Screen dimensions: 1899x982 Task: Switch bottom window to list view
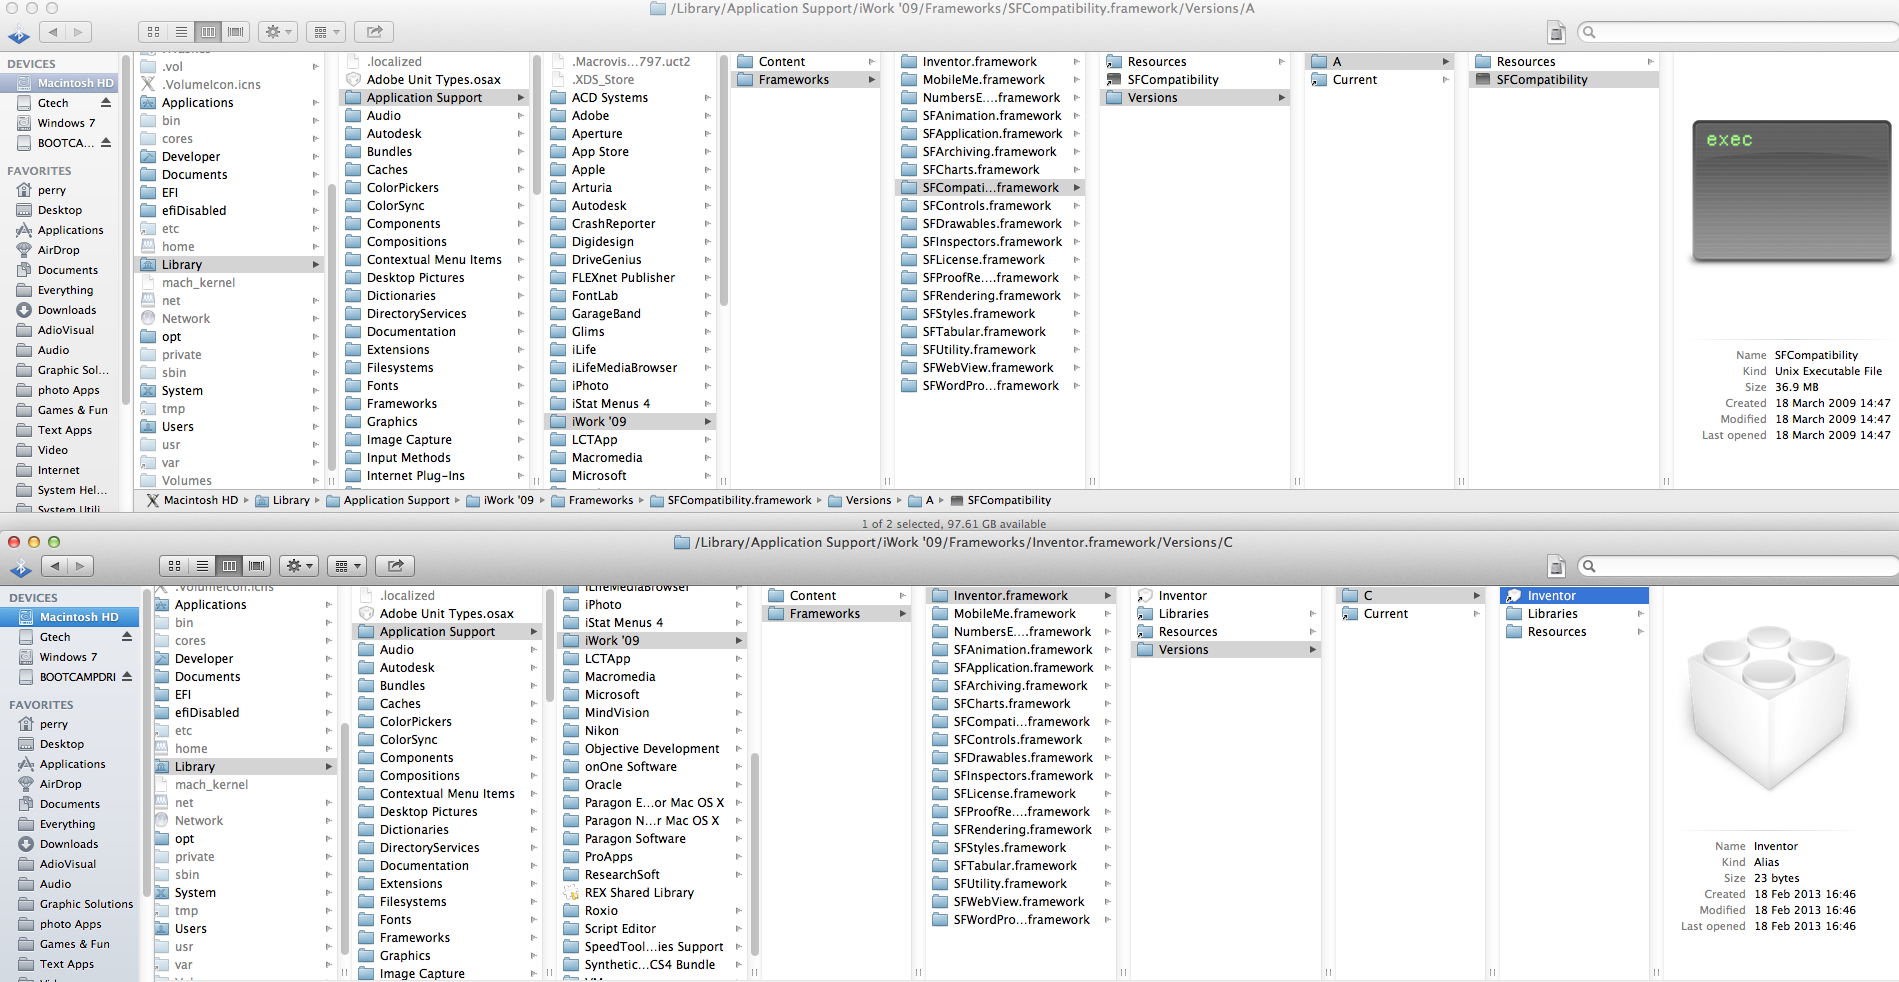point(202,566)
